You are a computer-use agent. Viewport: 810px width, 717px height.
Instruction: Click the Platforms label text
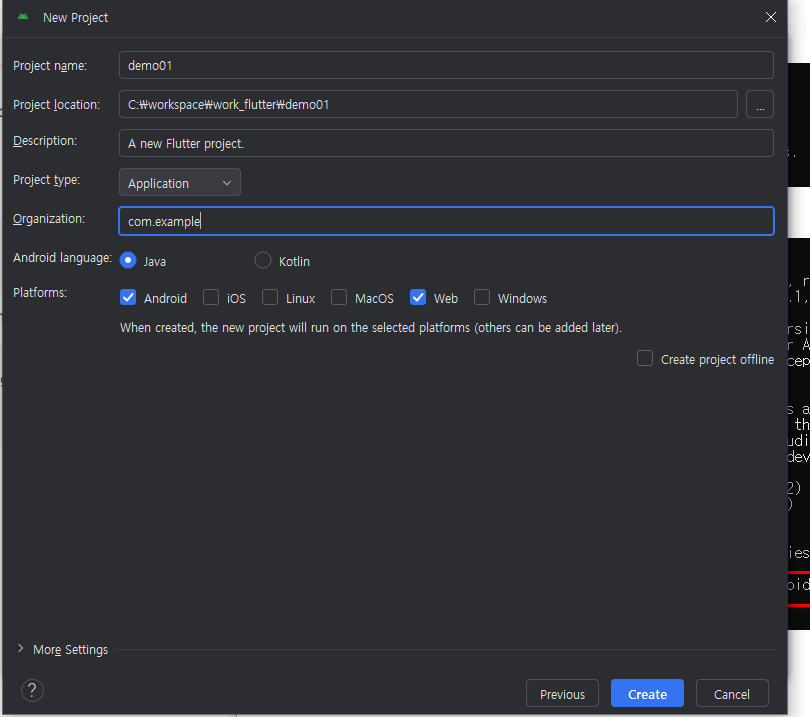pos(40,293)
